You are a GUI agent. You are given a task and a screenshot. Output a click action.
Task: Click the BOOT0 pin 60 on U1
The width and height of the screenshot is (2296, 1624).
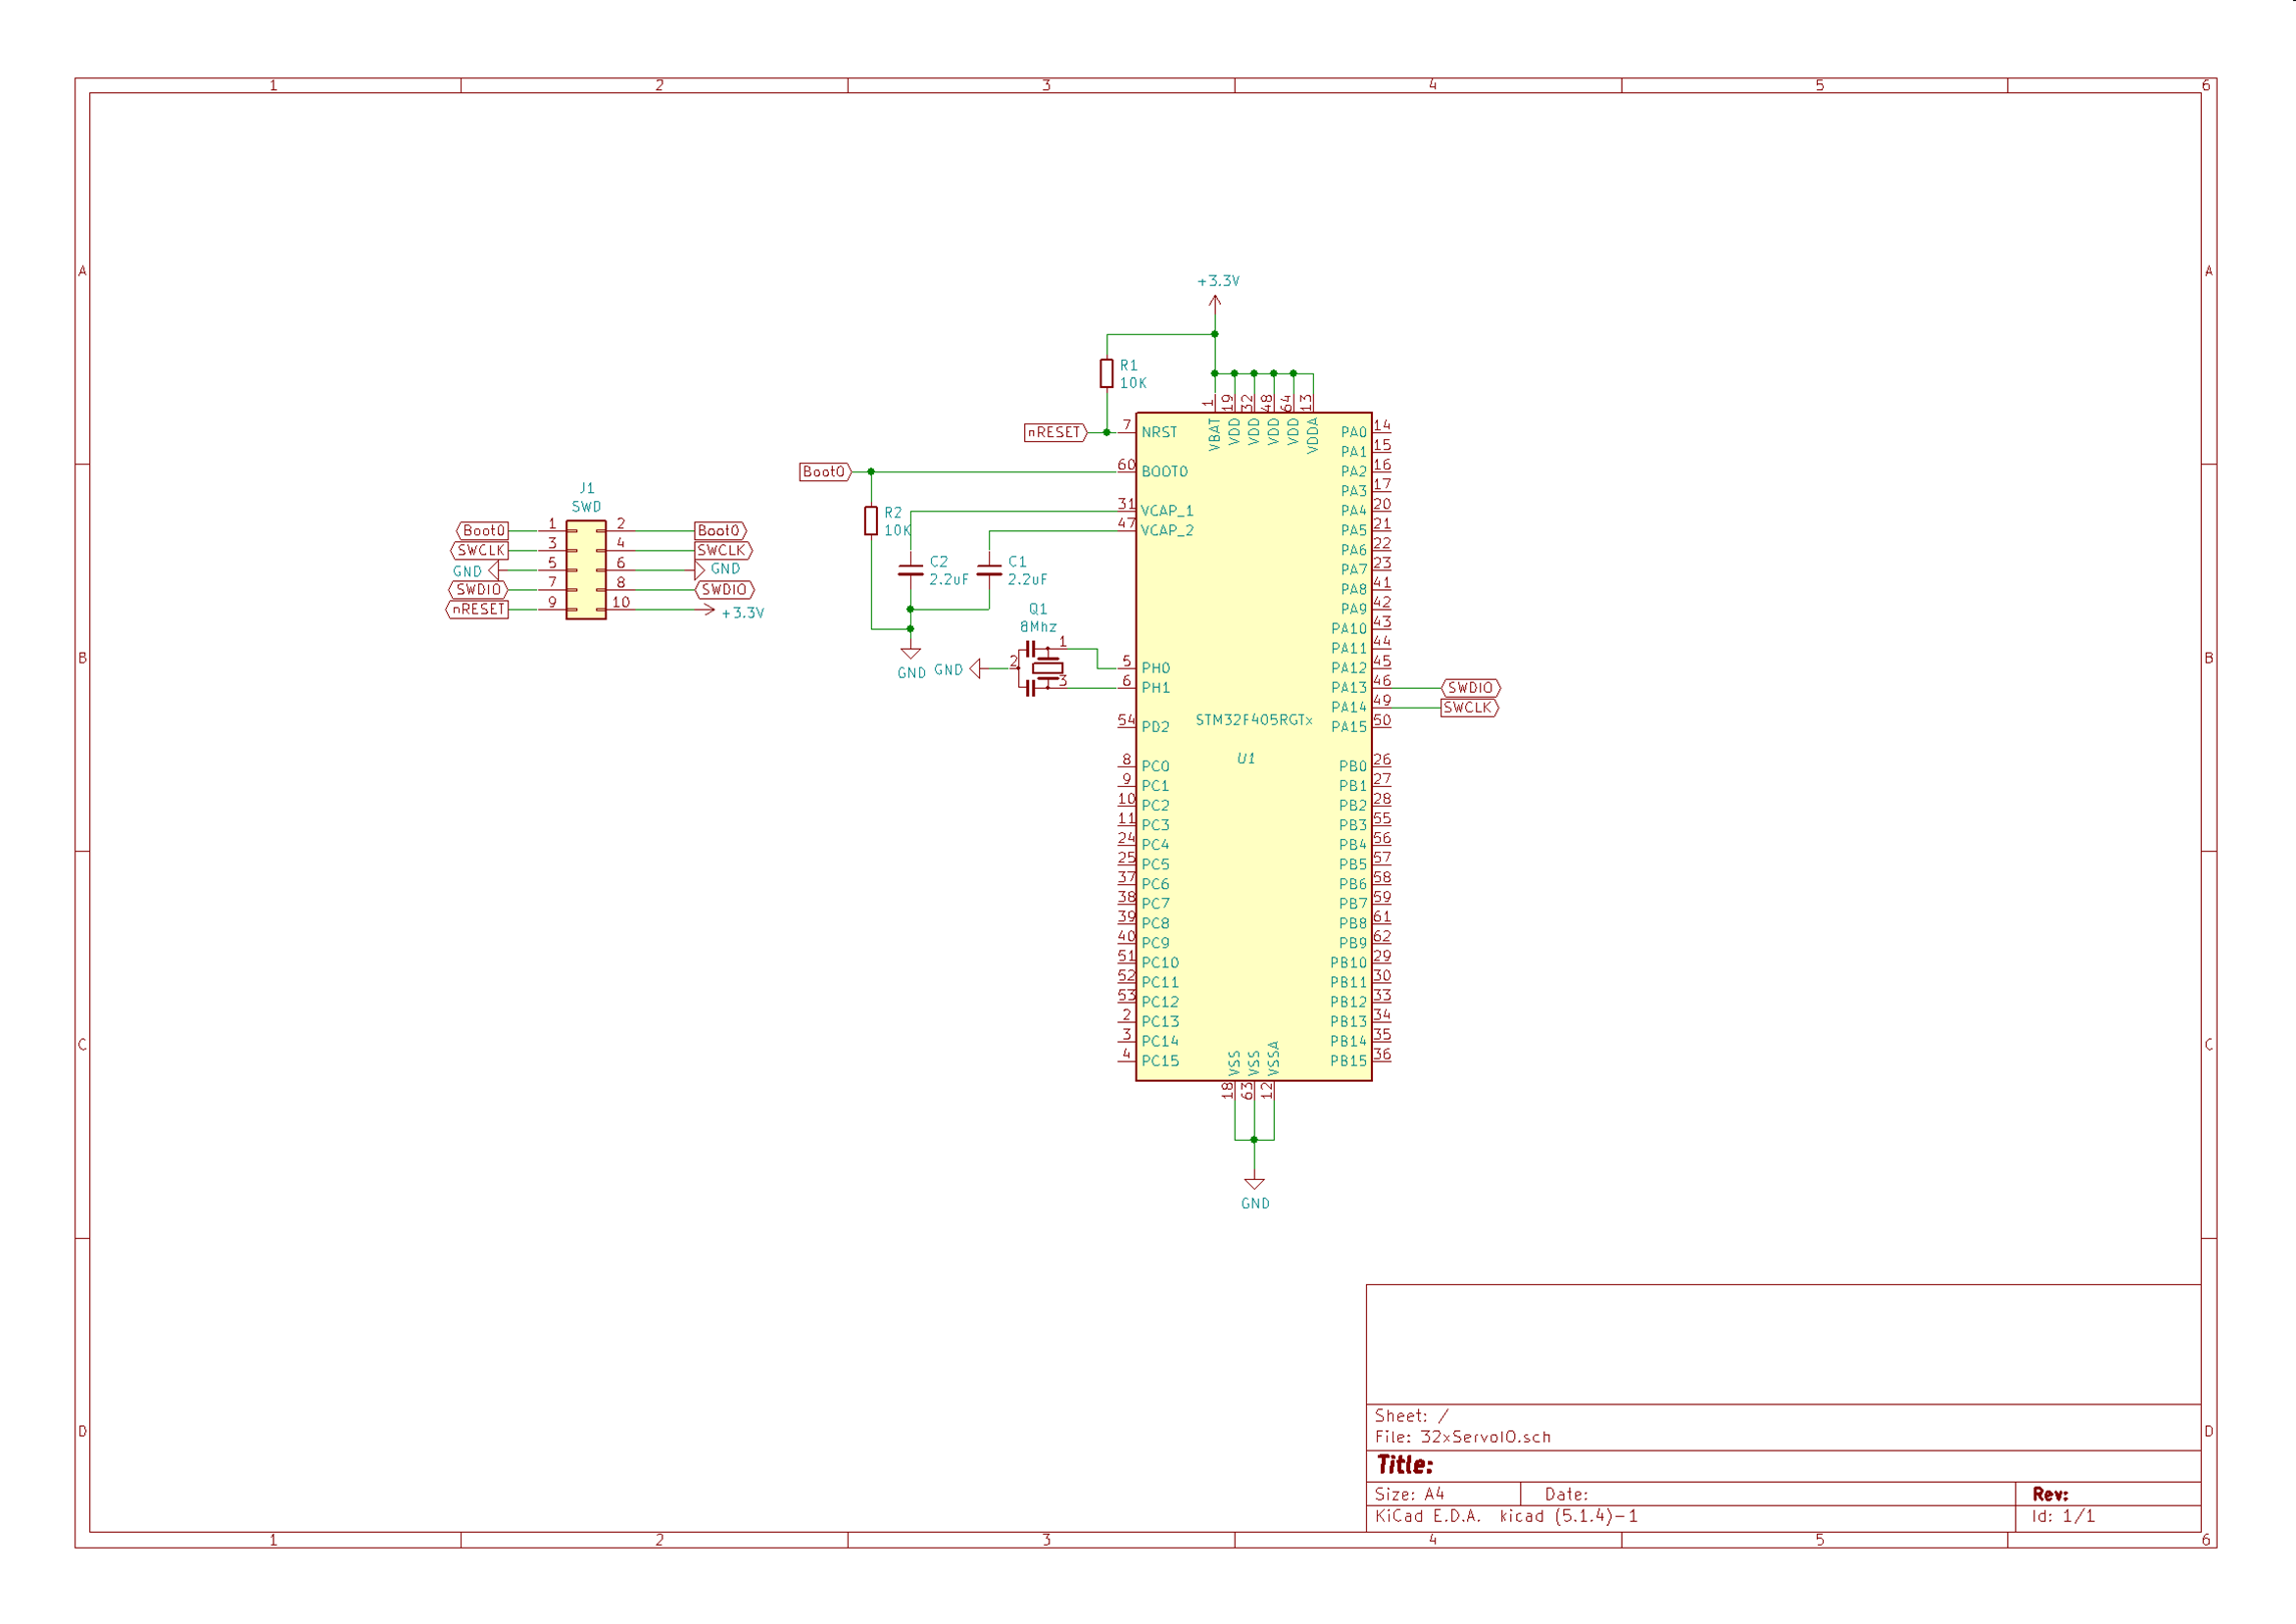pos(1126,469)
